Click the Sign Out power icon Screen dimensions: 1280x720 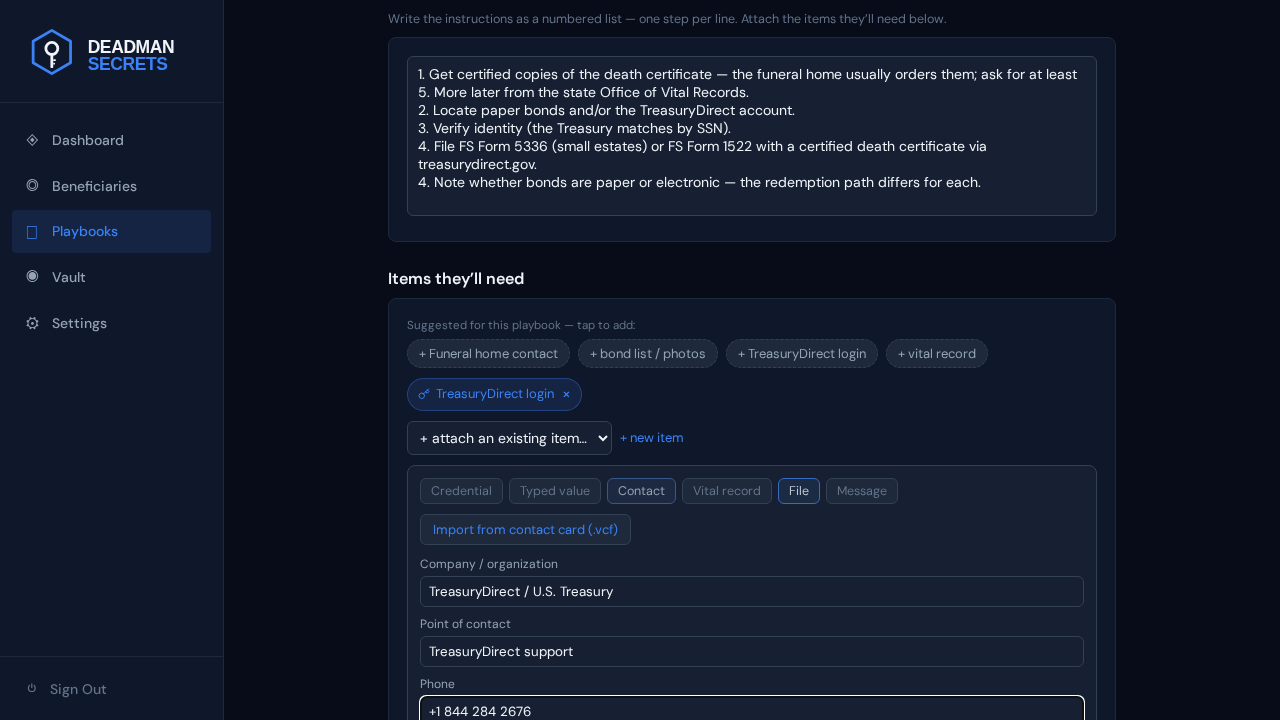[32, 688]
